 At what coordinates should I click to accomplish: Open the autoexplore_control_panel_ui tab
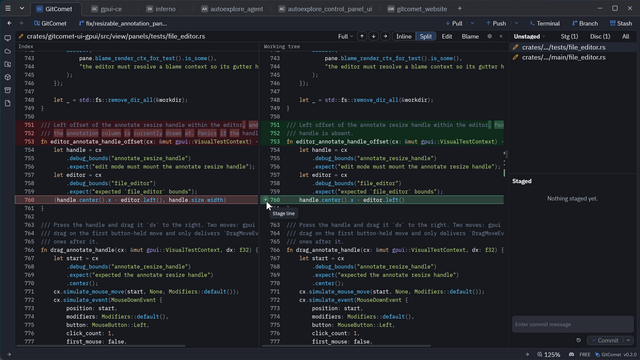pyautogui.click(x=325, y=9)
